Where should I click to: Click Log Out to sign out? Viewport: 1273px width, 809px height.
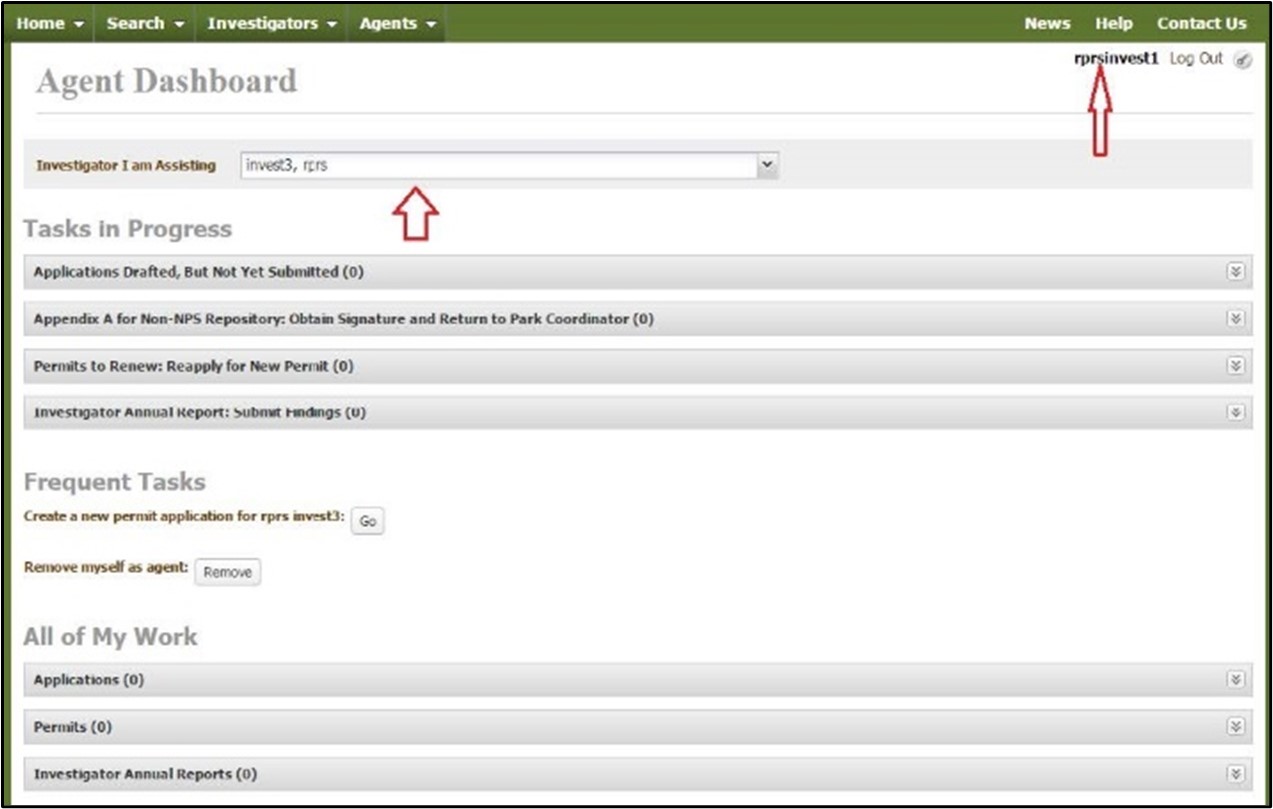coord(1197,60)
